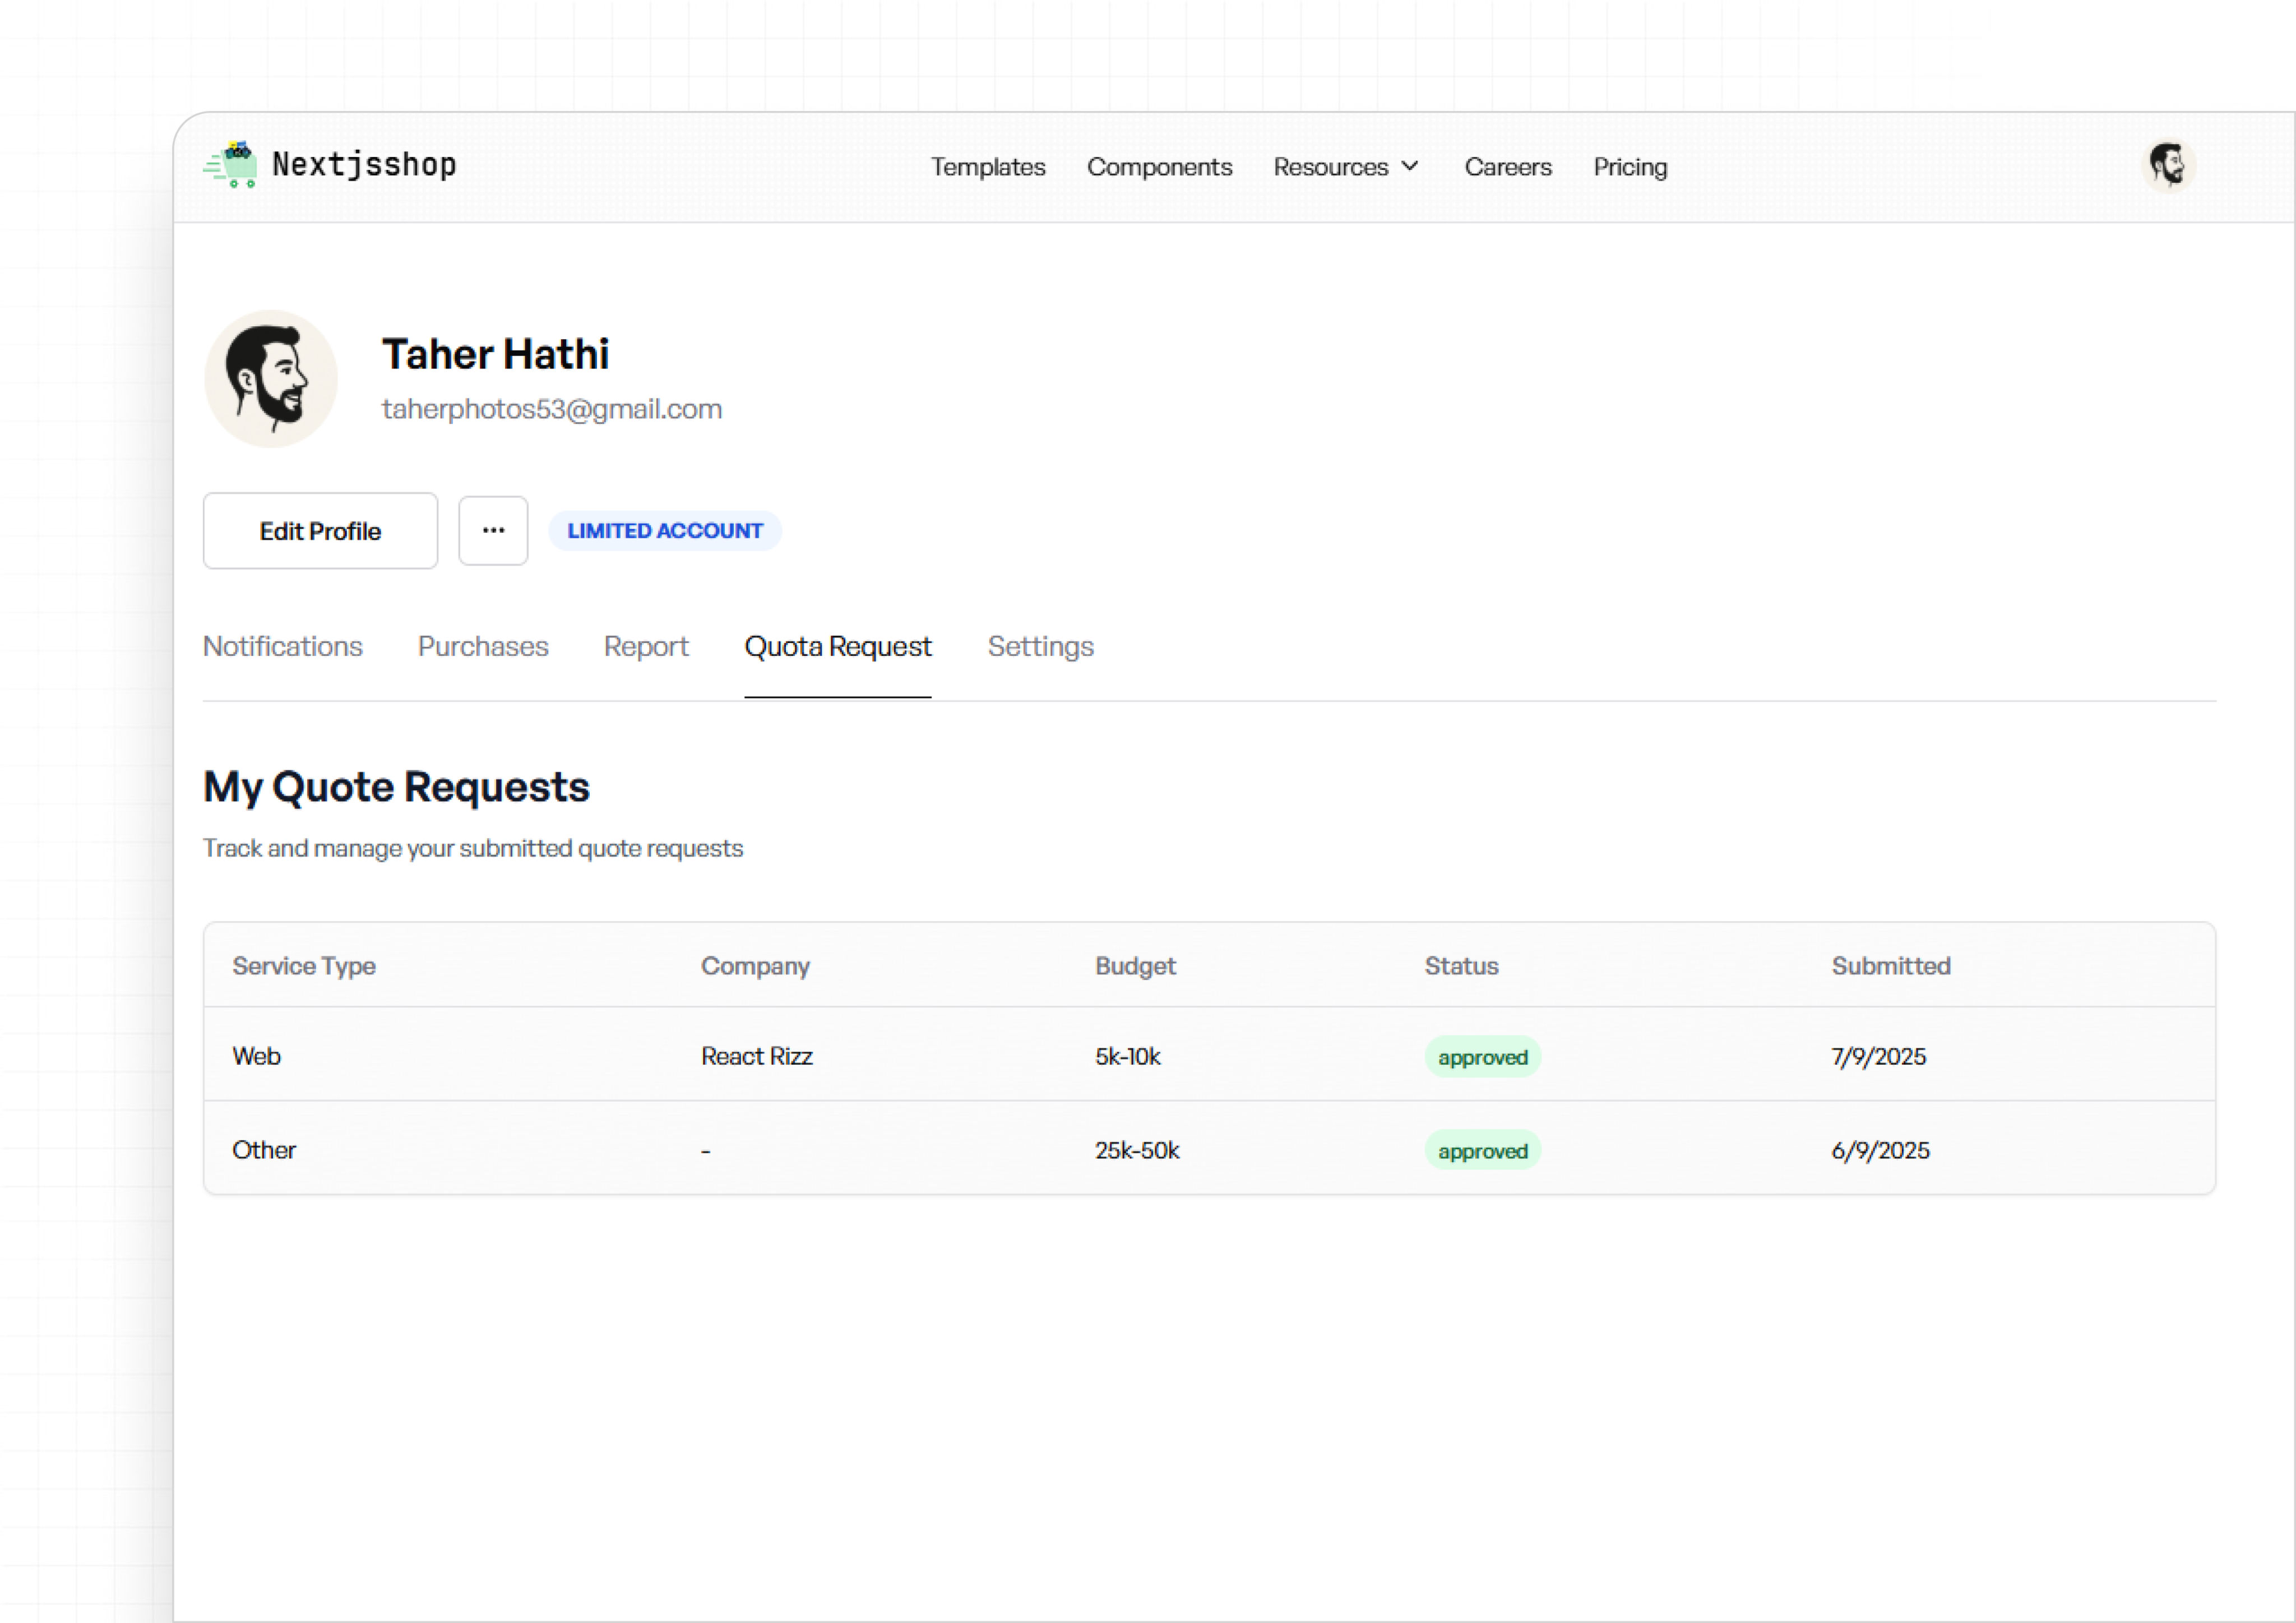Click the Nextjsshop shopping cart logo icon
Screen dimensions: 2296x1623
click(231, 165)
